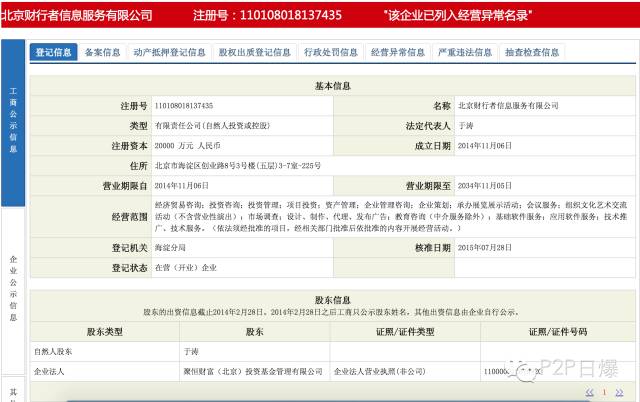Click page number 1 in pagination
Image resolution: width=640 pixels, height=402 pixels.
point(604,393)
